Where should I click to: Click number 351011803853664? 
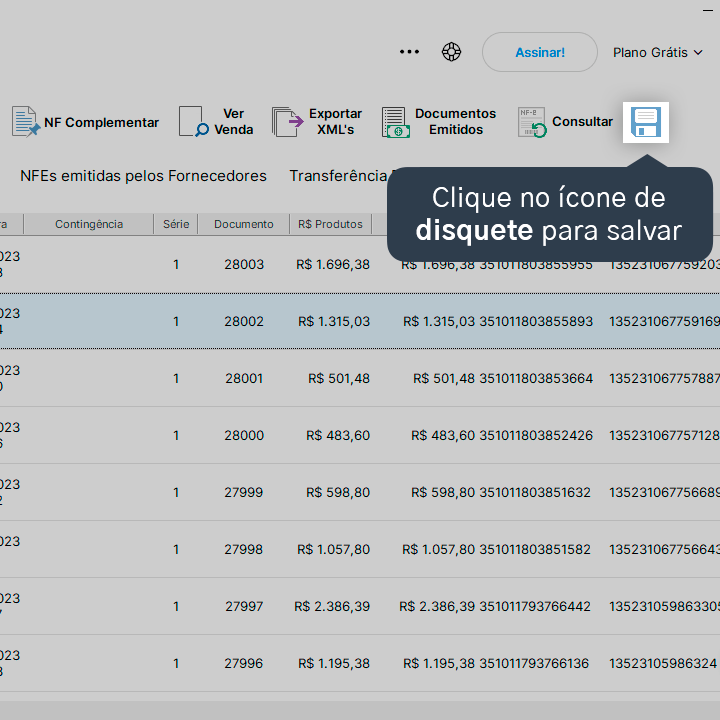tap(536, 378)
